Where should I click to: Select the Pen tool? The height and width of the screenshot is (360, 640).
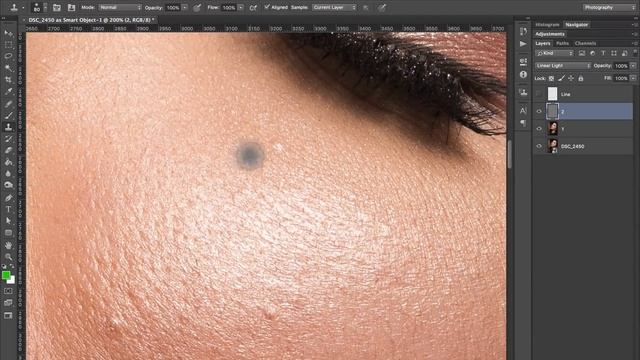(x=8, y=198)
